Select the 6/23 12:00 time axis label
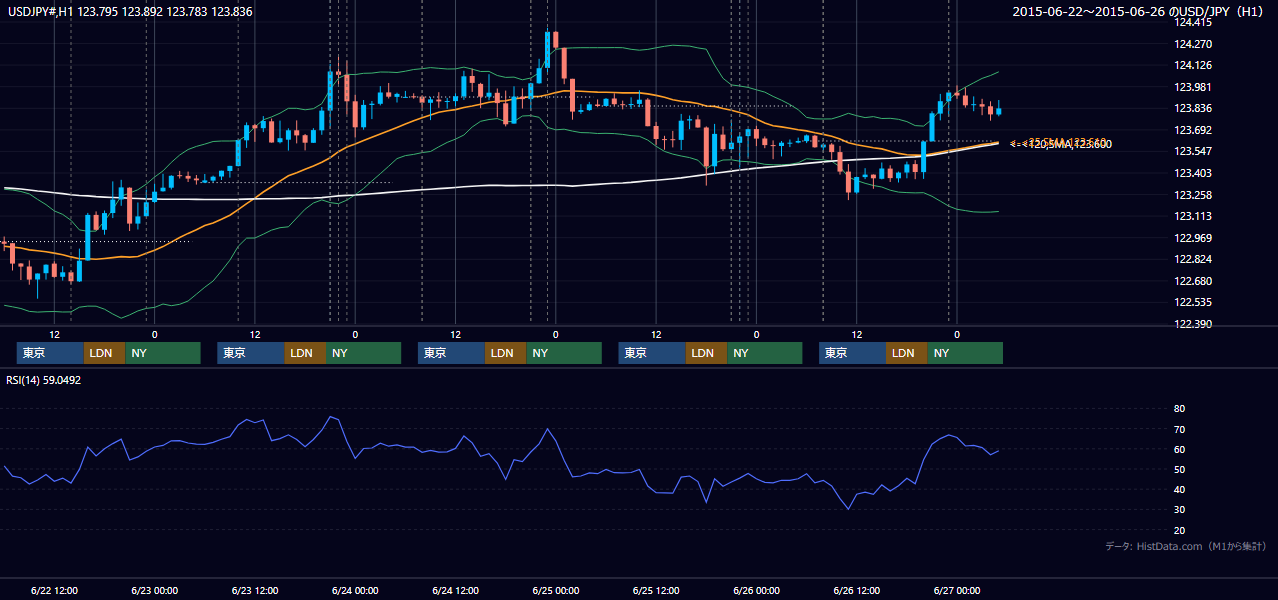This screenshot has width=1278, height=600. 255,591
